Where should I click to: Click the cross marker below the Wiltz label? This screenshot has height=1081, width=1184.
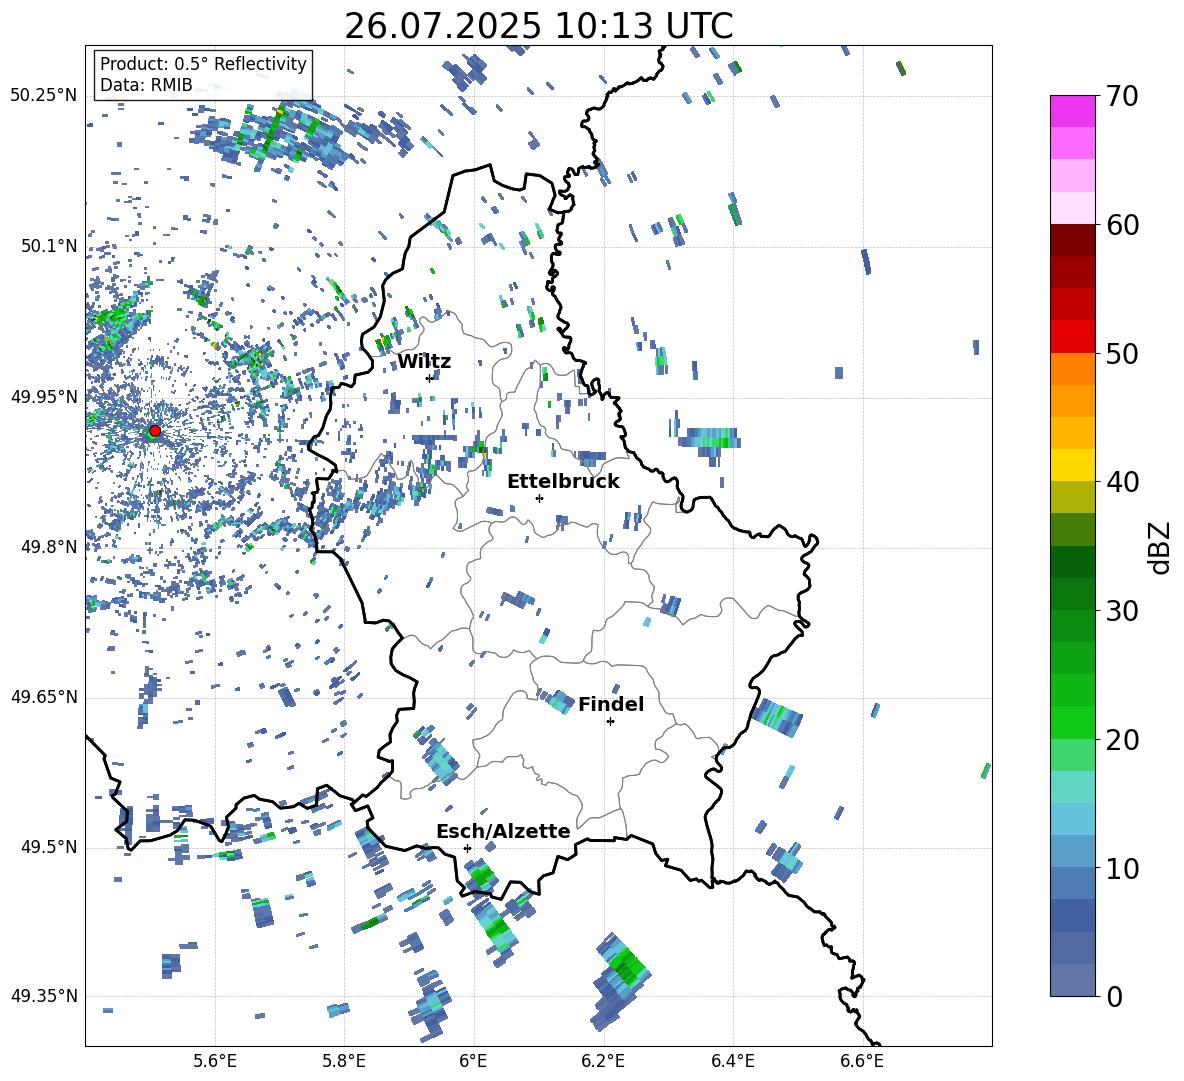tap(429, 378)
